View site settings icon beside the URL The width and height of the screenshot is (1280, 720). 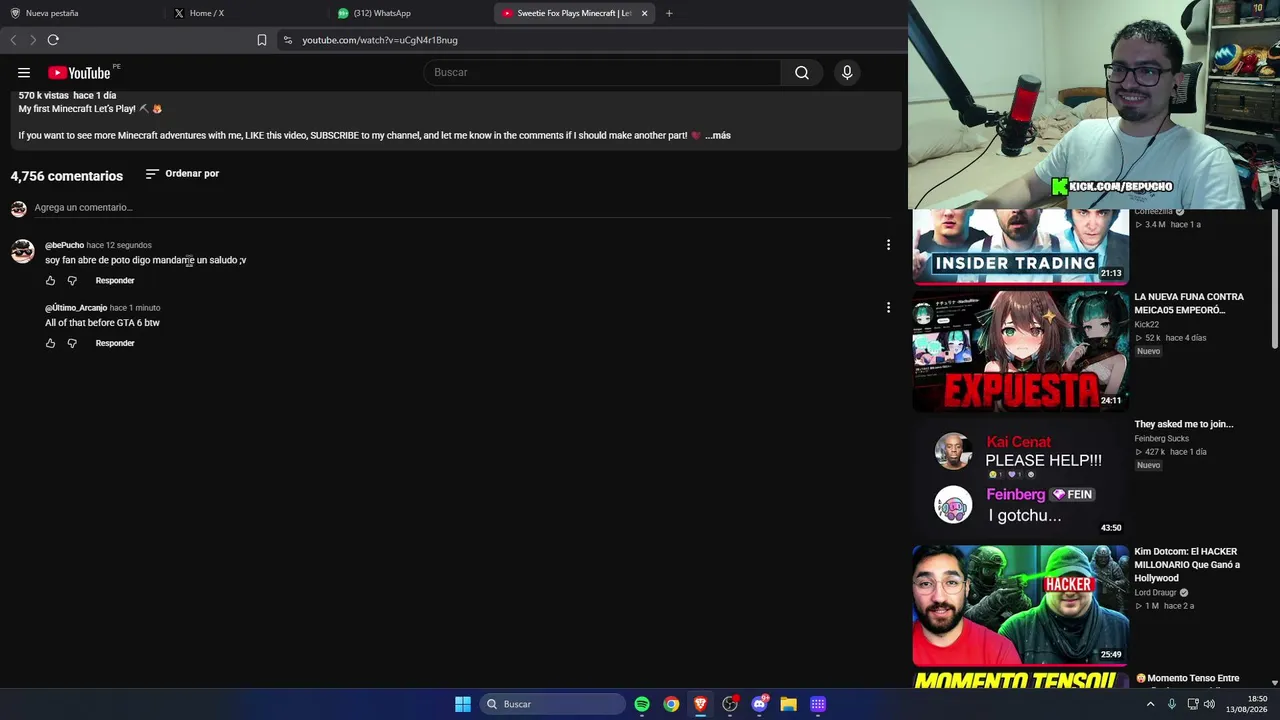pyautogui.click(x=288, y=40)
